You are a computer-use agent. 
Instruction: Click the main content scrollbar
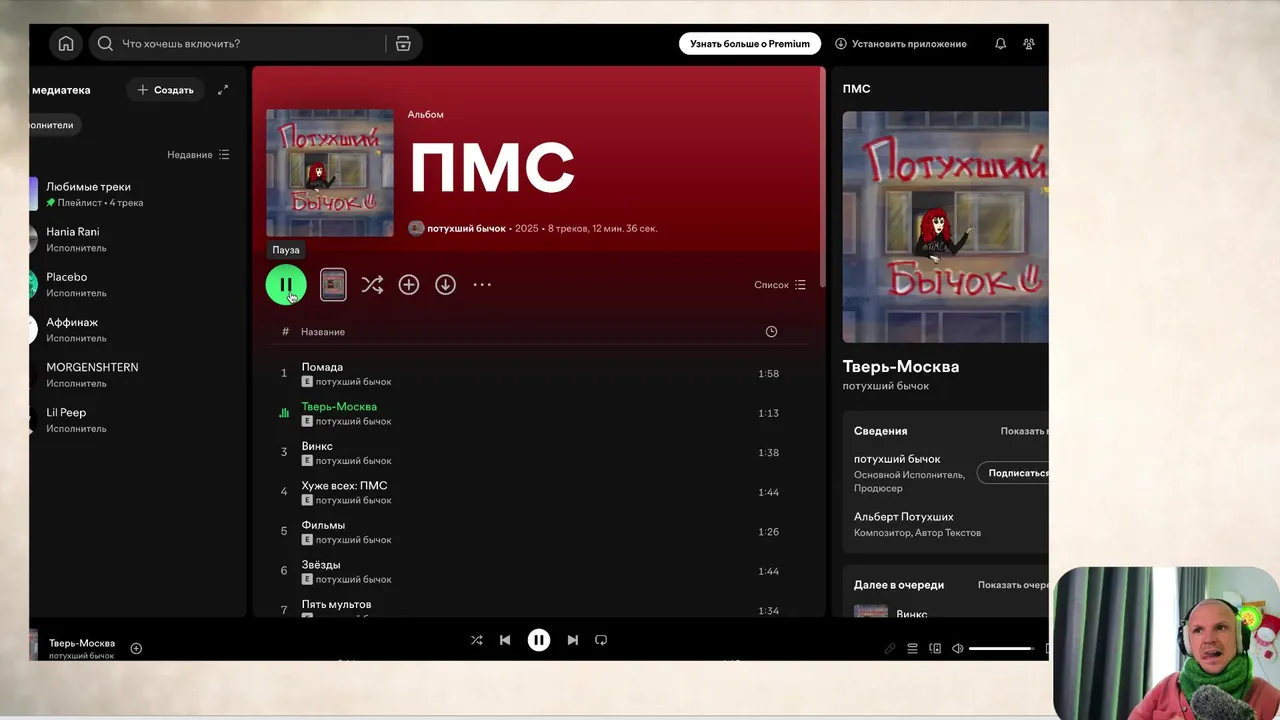point(822,178)
